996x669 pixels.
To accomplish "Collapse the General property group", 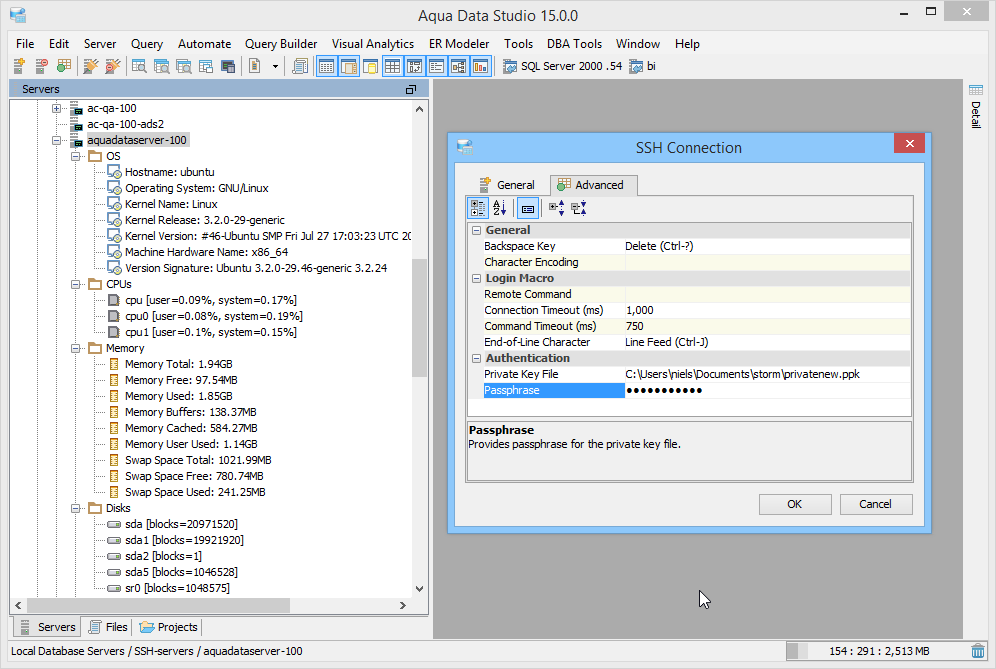I will tap(476, 231).
